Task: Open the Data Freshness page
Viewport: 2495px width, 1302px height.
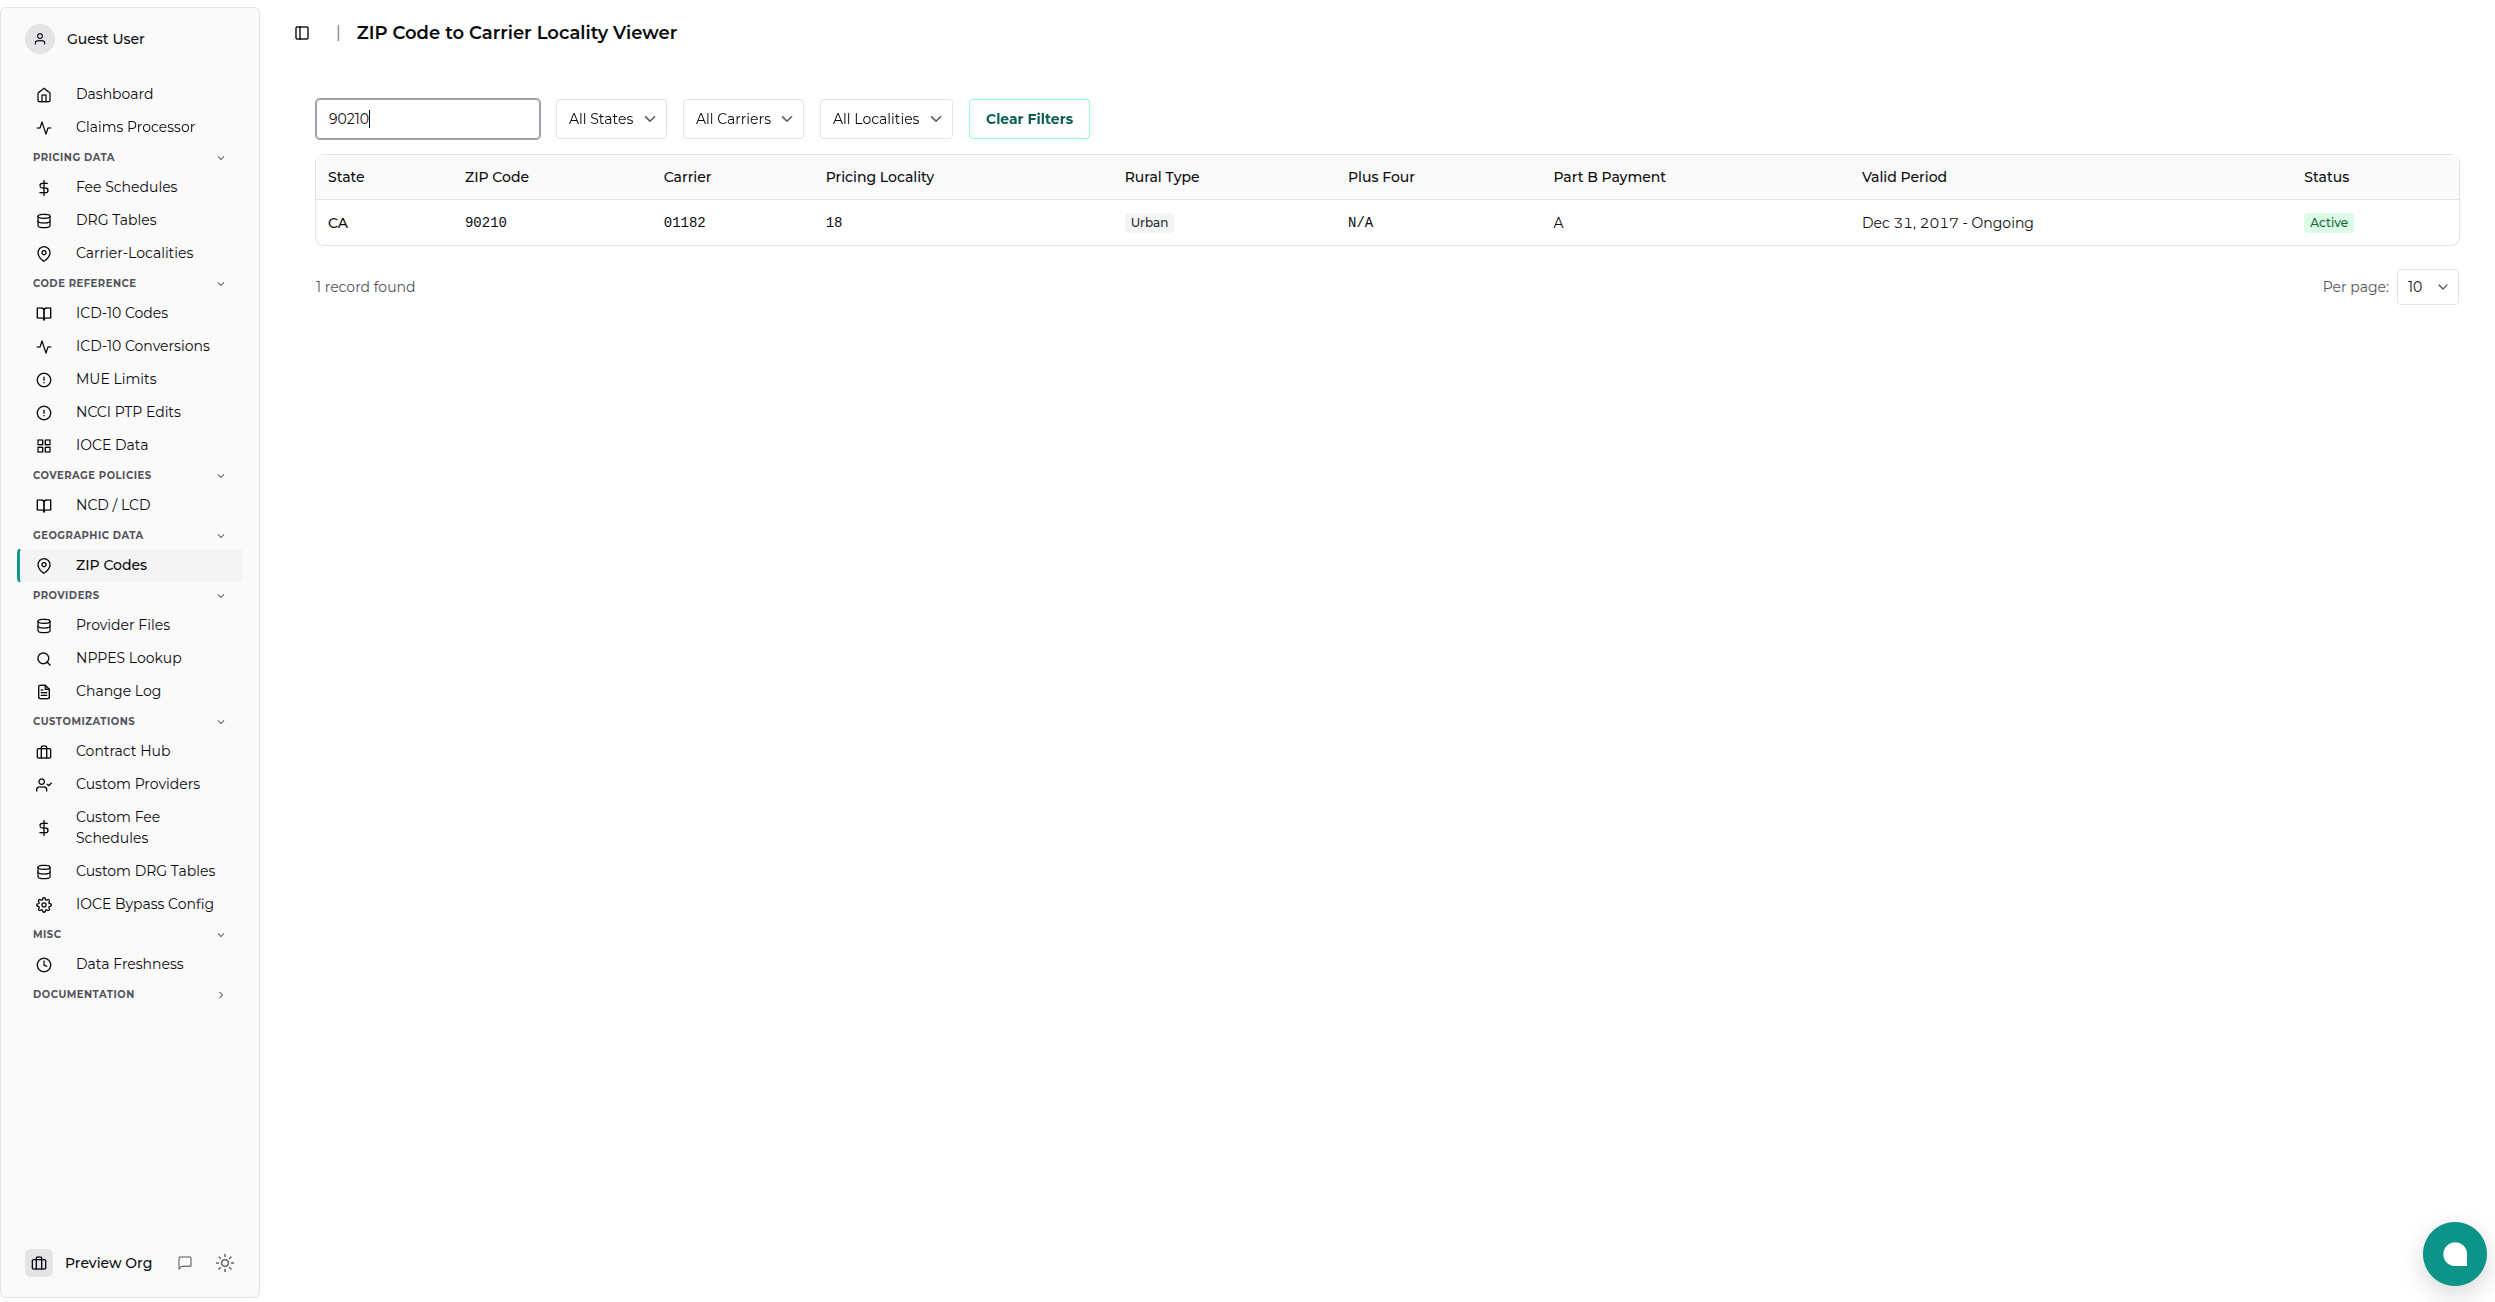Action: pyautogui.click(x=130, y=964)
